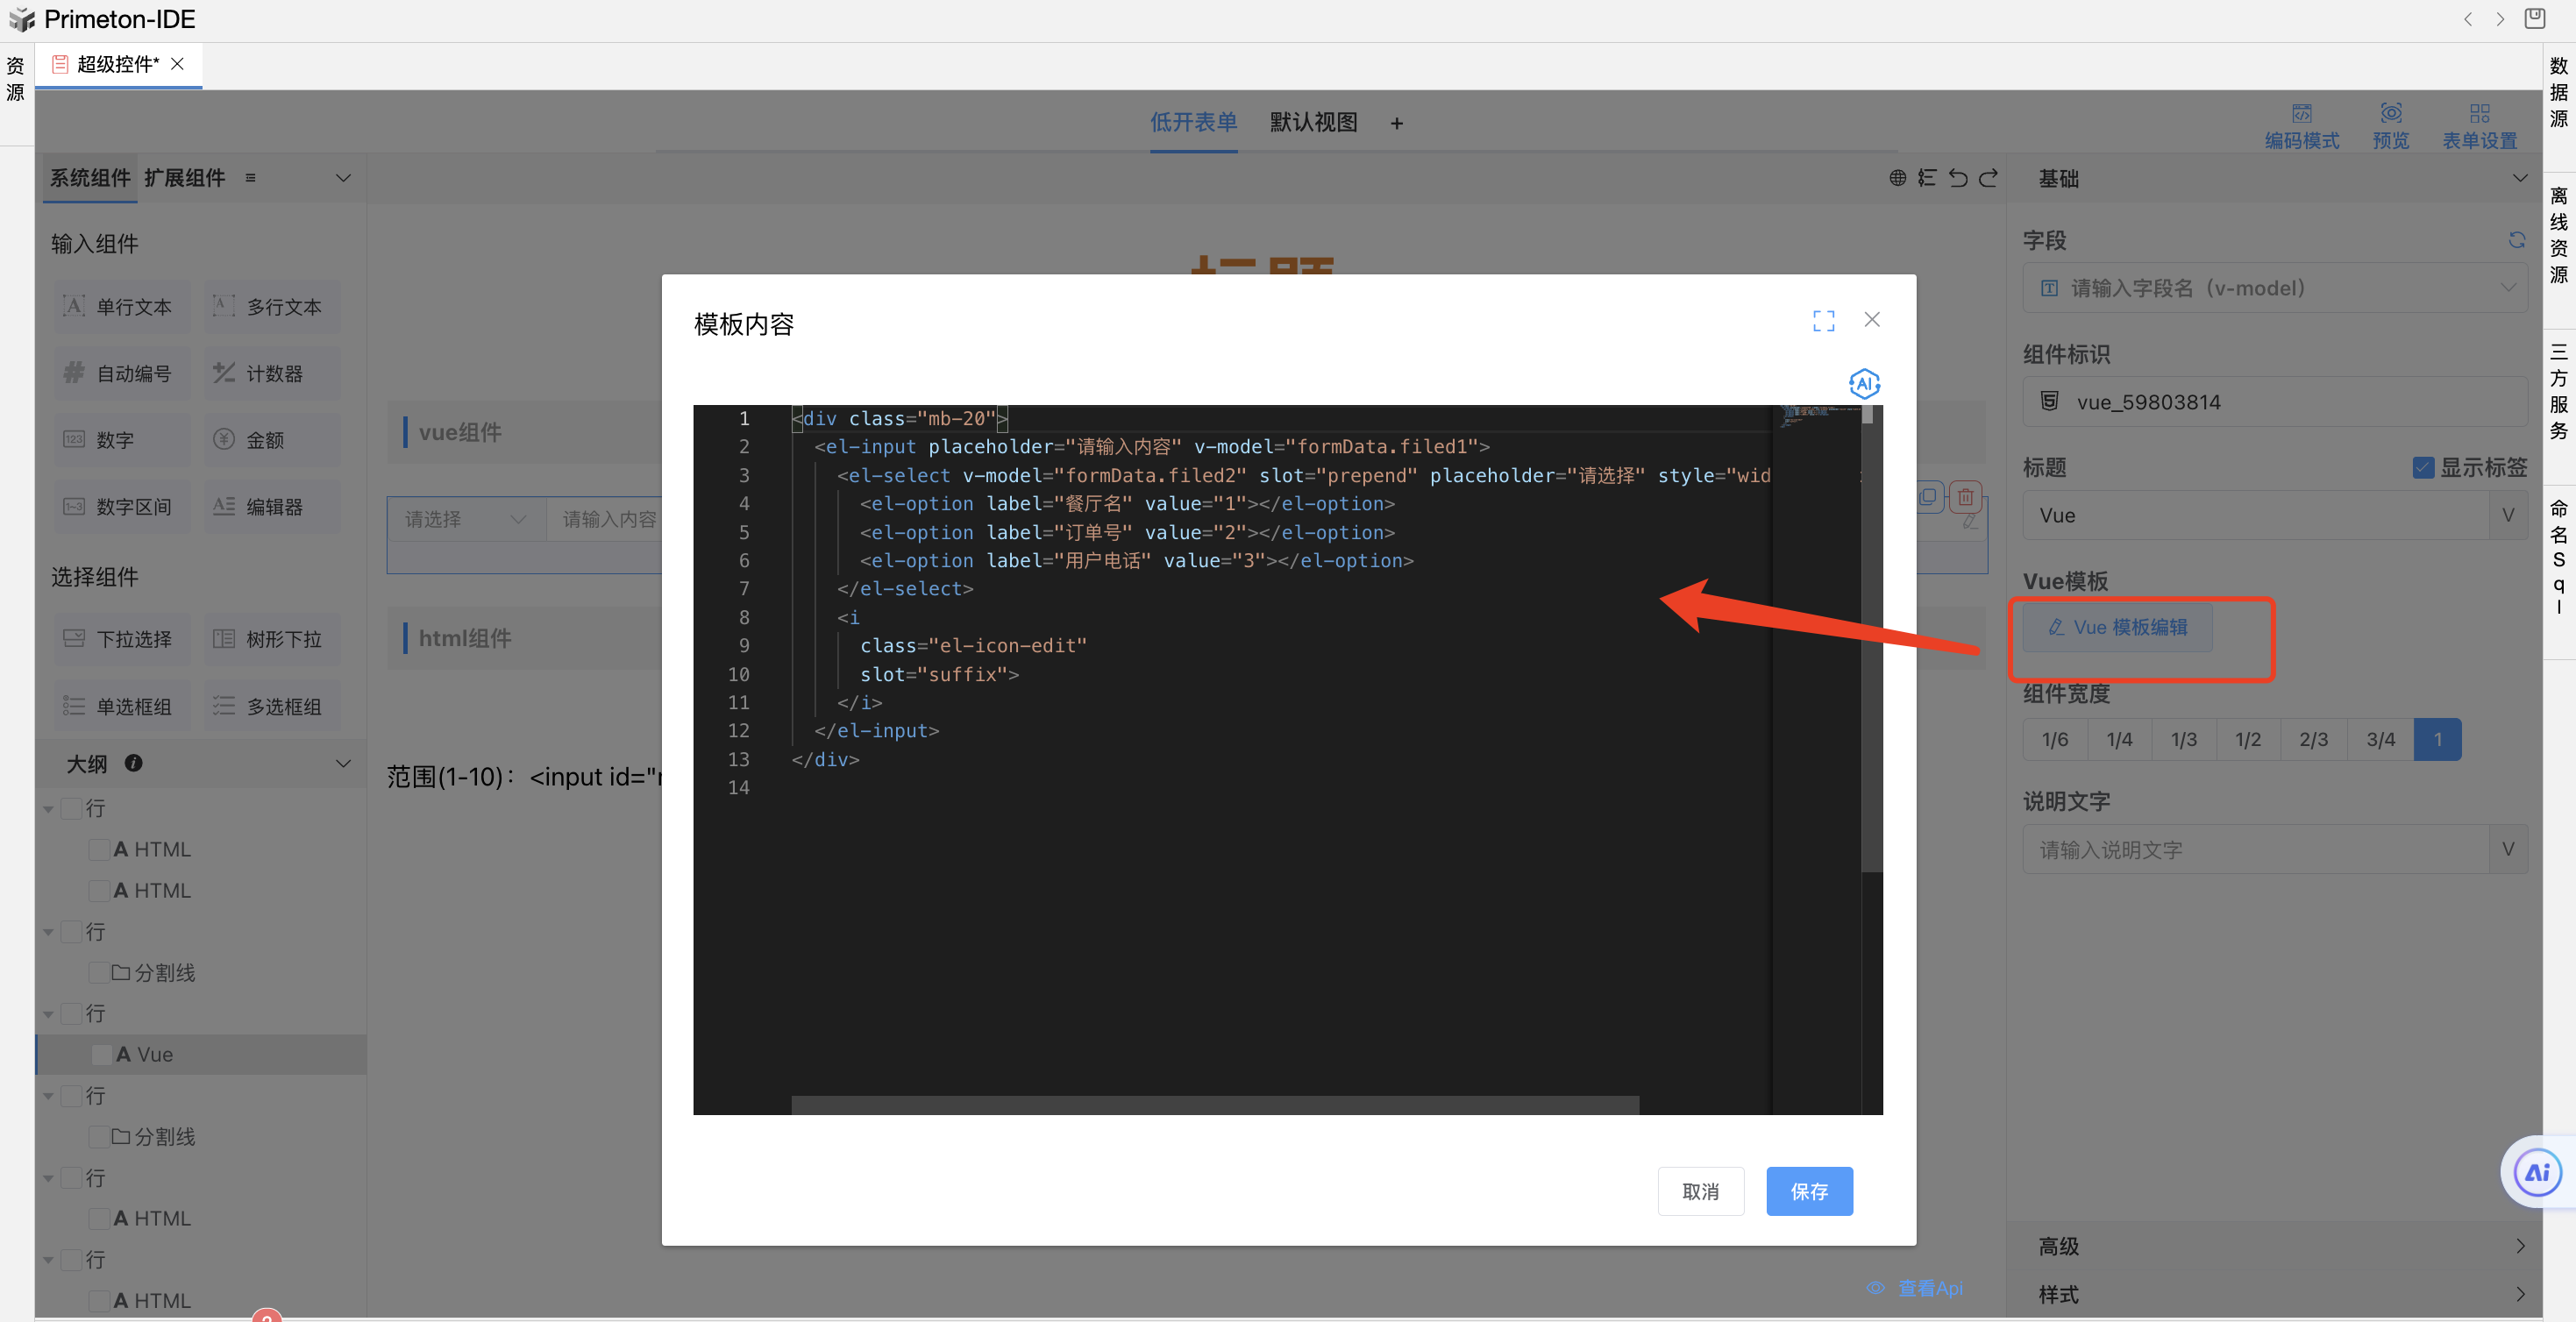The height and width of the screenshot is (1322, 2576).
Task: Open 表单设置 form settings
Action: click(x=2479, y=125)
